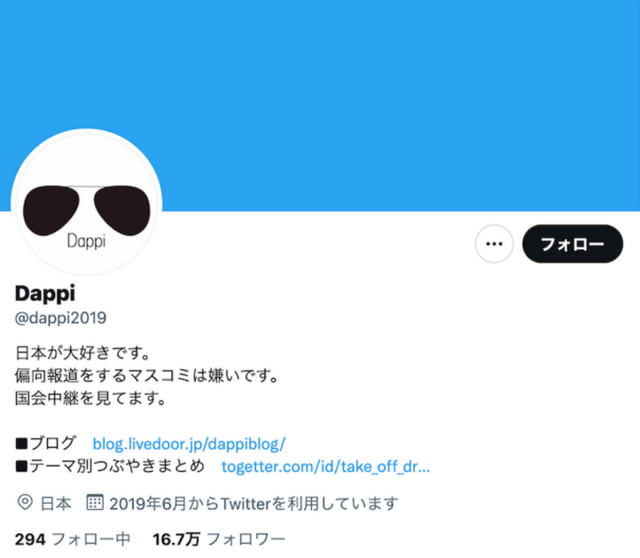Open the togetter.com/id/take_off_dr... link
Screen dimensions: 640x558
pos(325,466)
